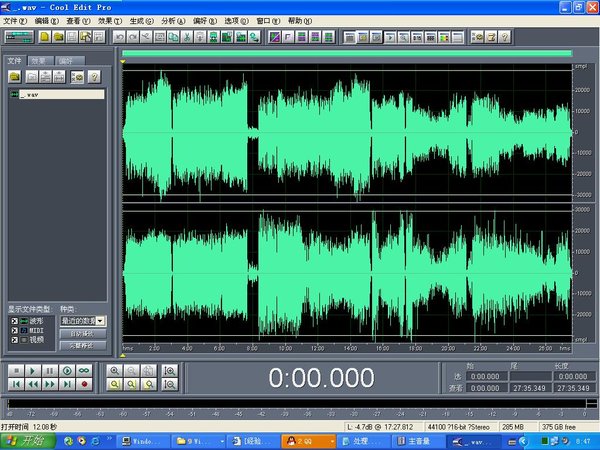Open the 种类 sort dropdown
This screenshot has width=600, height=450.
[100, 320]
